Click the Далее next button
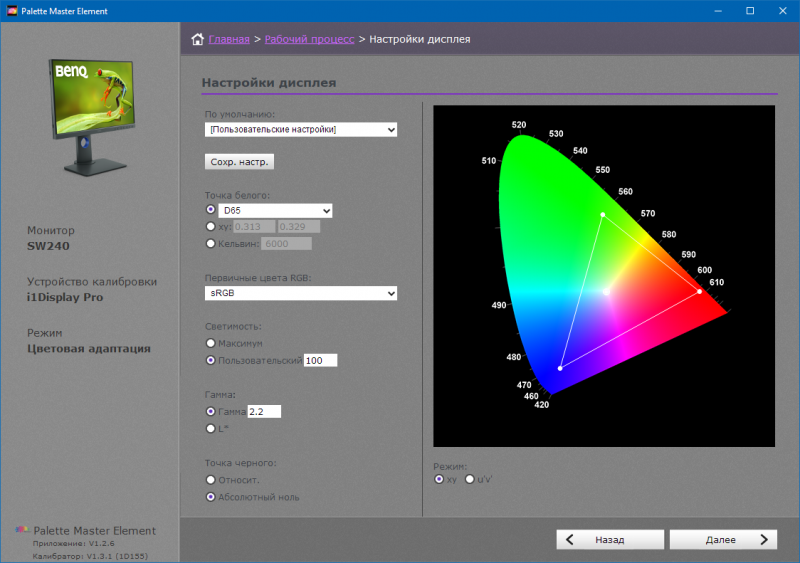Image resolution: width=800 pixels, height=563 pixels. click(x=723, y=540)
